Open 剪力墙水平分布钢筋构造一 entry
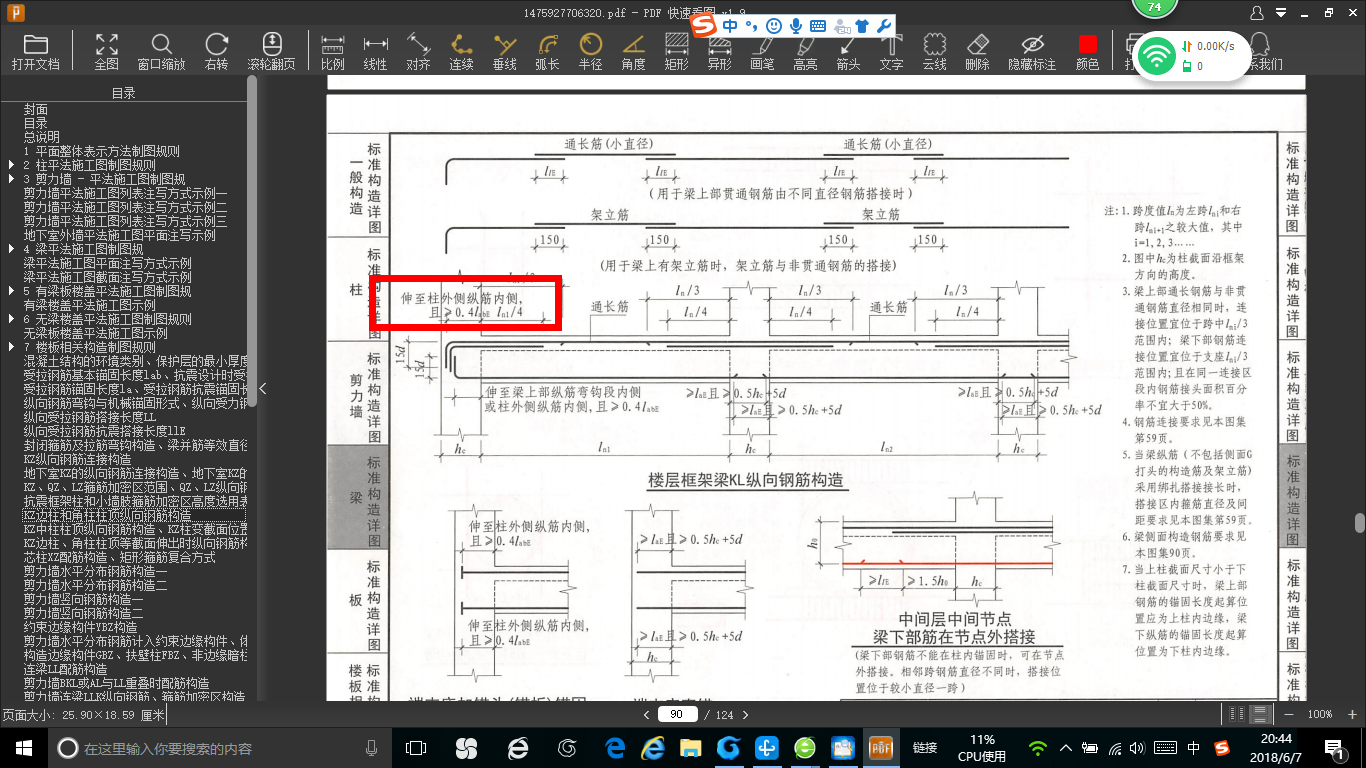 point(96,571)
